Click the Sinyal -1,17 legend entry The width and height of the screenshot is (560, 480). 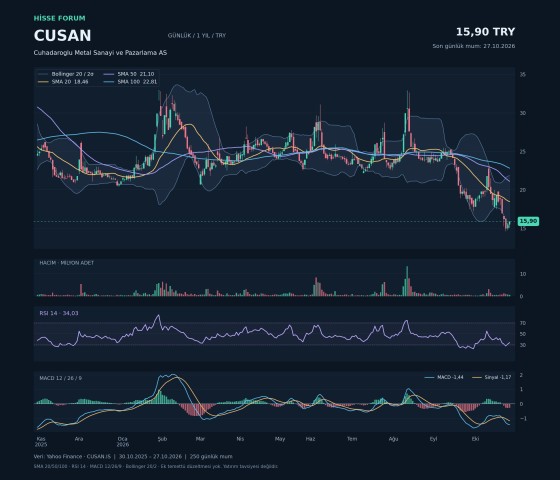tap(492, 377)
